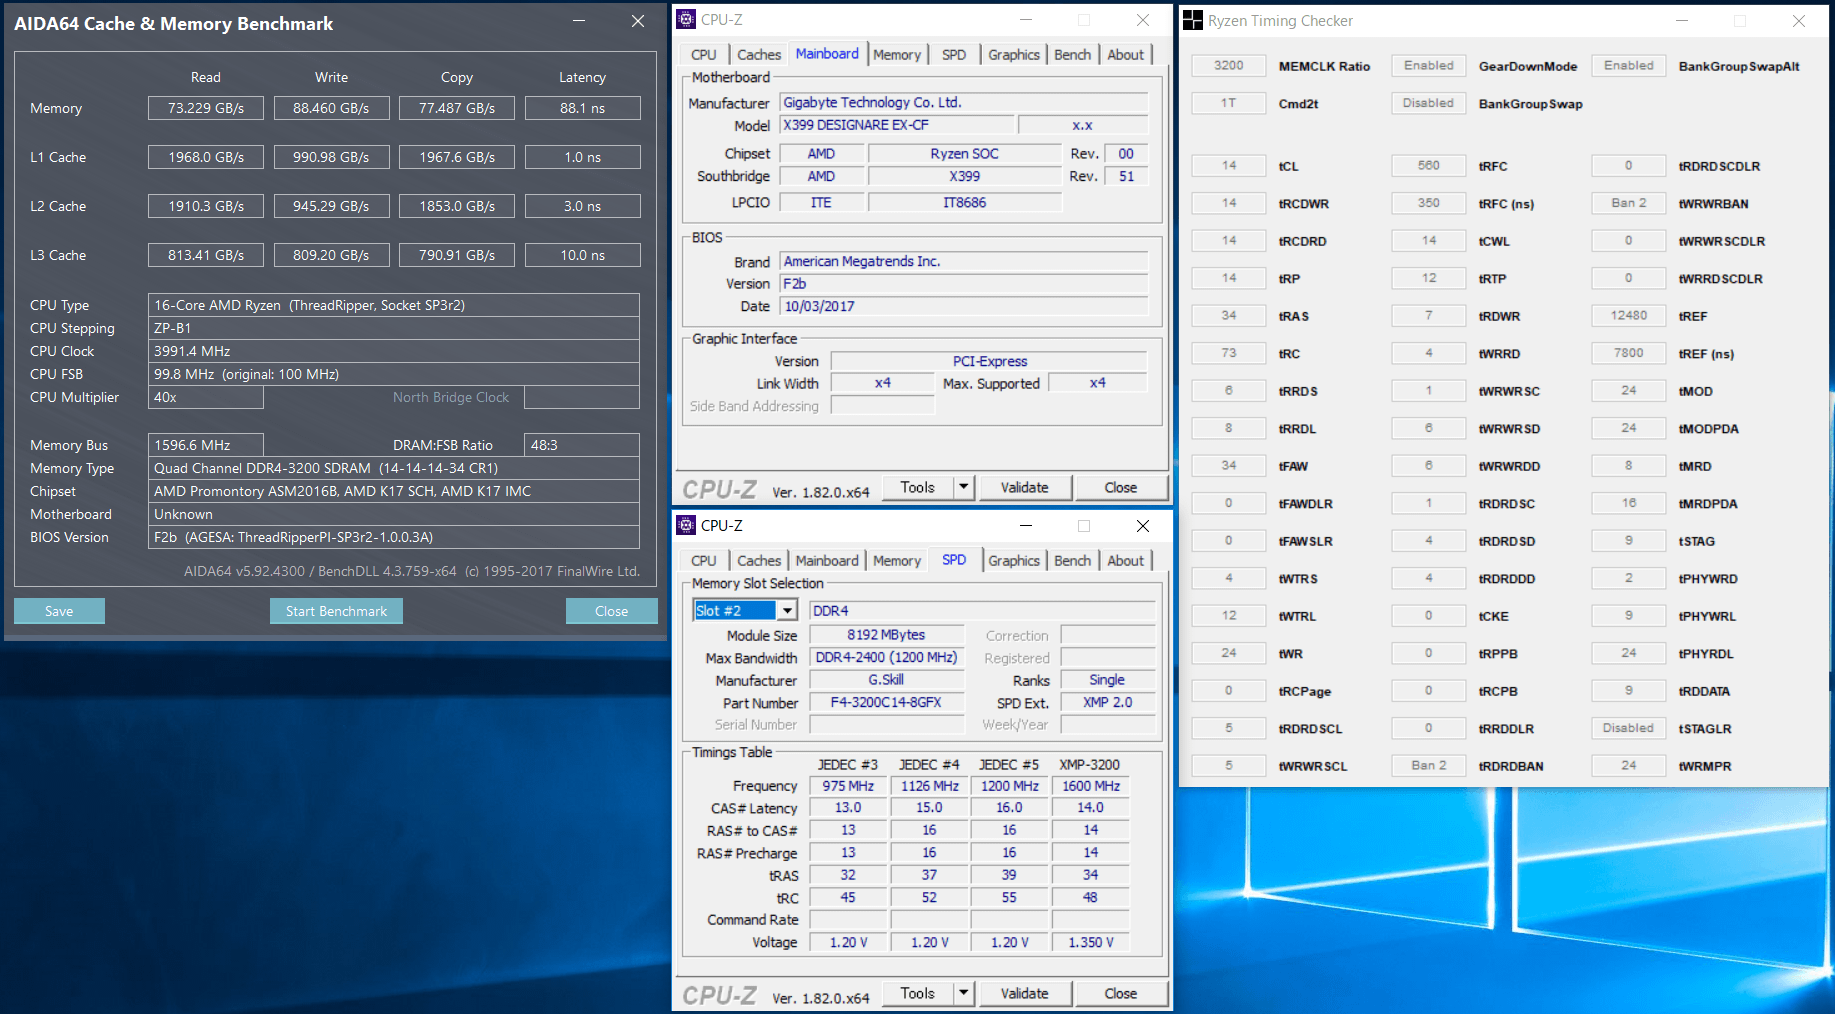Click tWRWRBAN Ban 2 value box
This screenshot has height=1014, width=1835.
[x=1629, y=203]
